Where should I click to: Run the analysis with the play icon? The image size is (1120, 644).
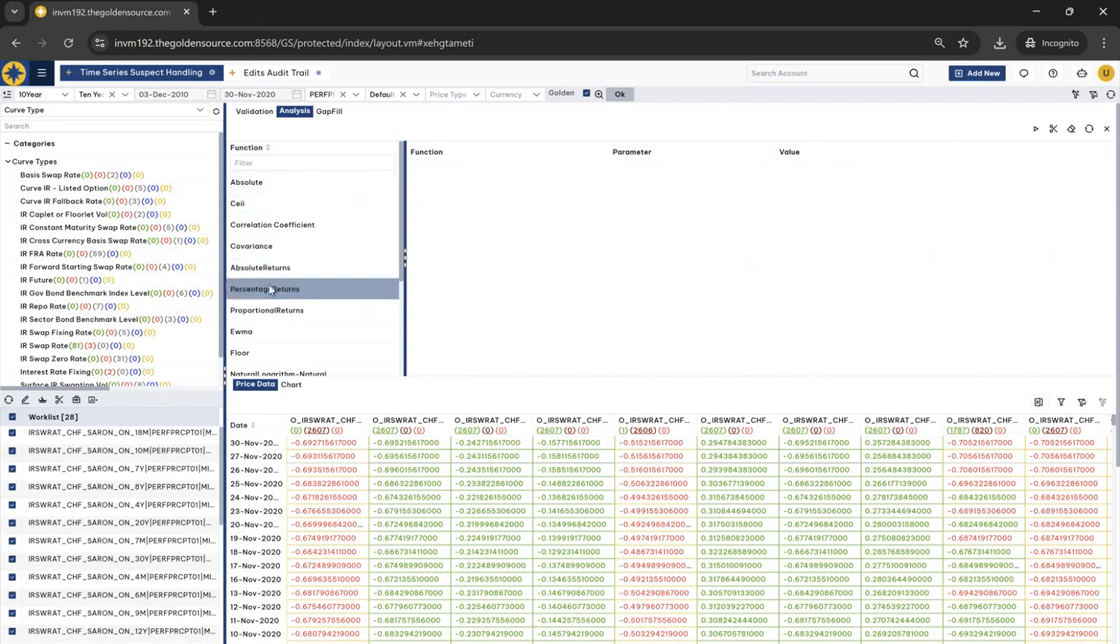1036,129
